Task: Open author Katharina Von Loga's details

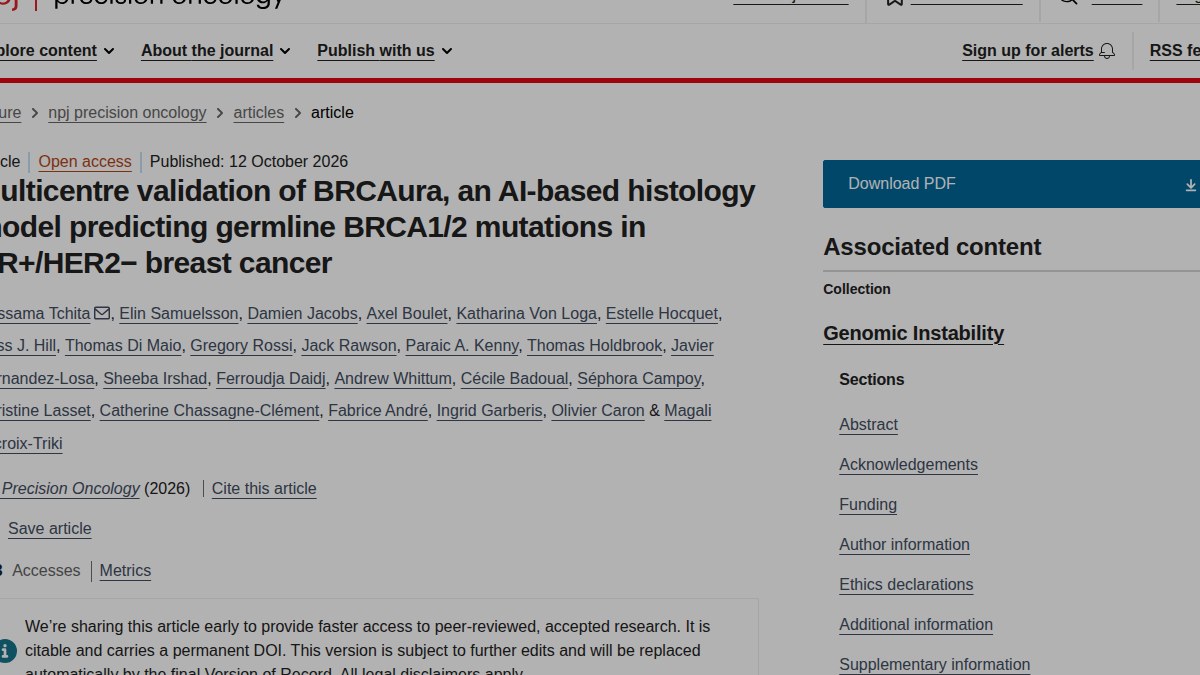Action: 526,313
